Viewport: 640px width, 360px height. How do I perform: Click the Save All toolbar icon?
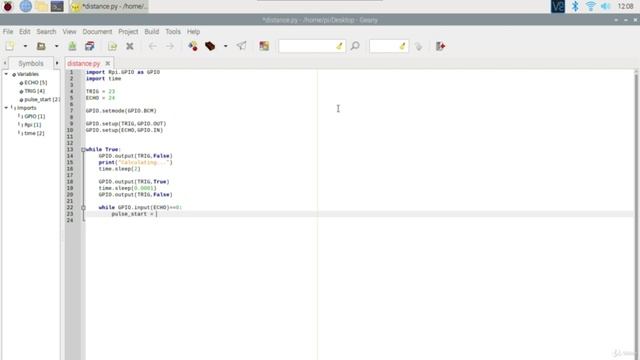coord(89,46)
